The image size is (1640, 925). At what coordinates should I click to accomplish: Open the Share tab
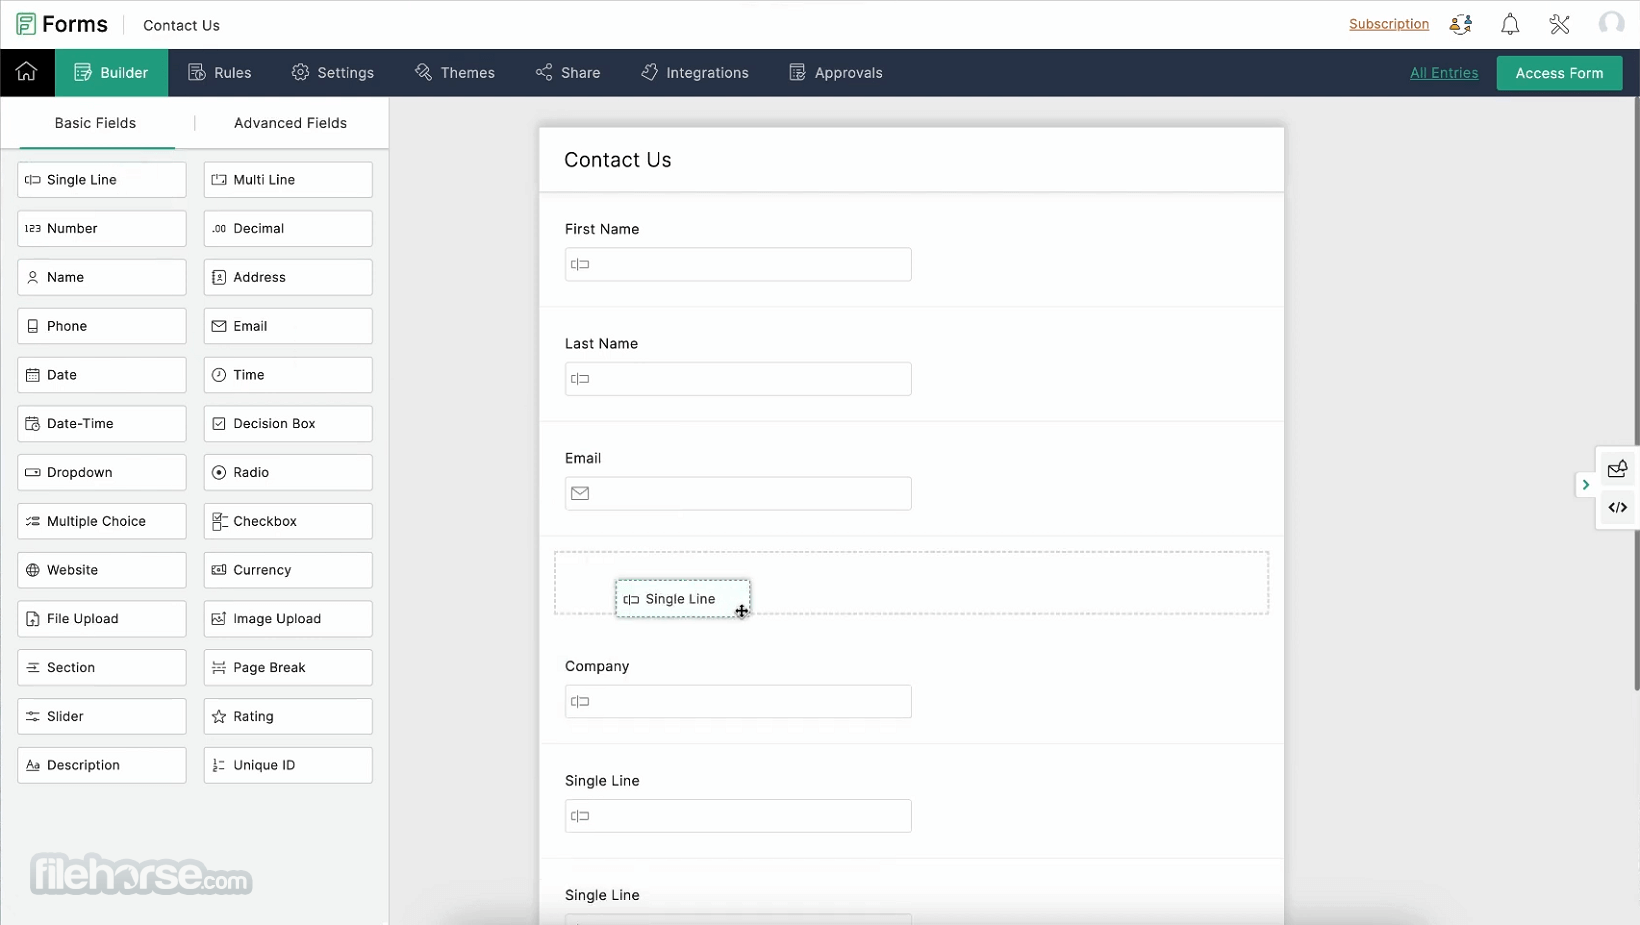[x=568, y=72]
